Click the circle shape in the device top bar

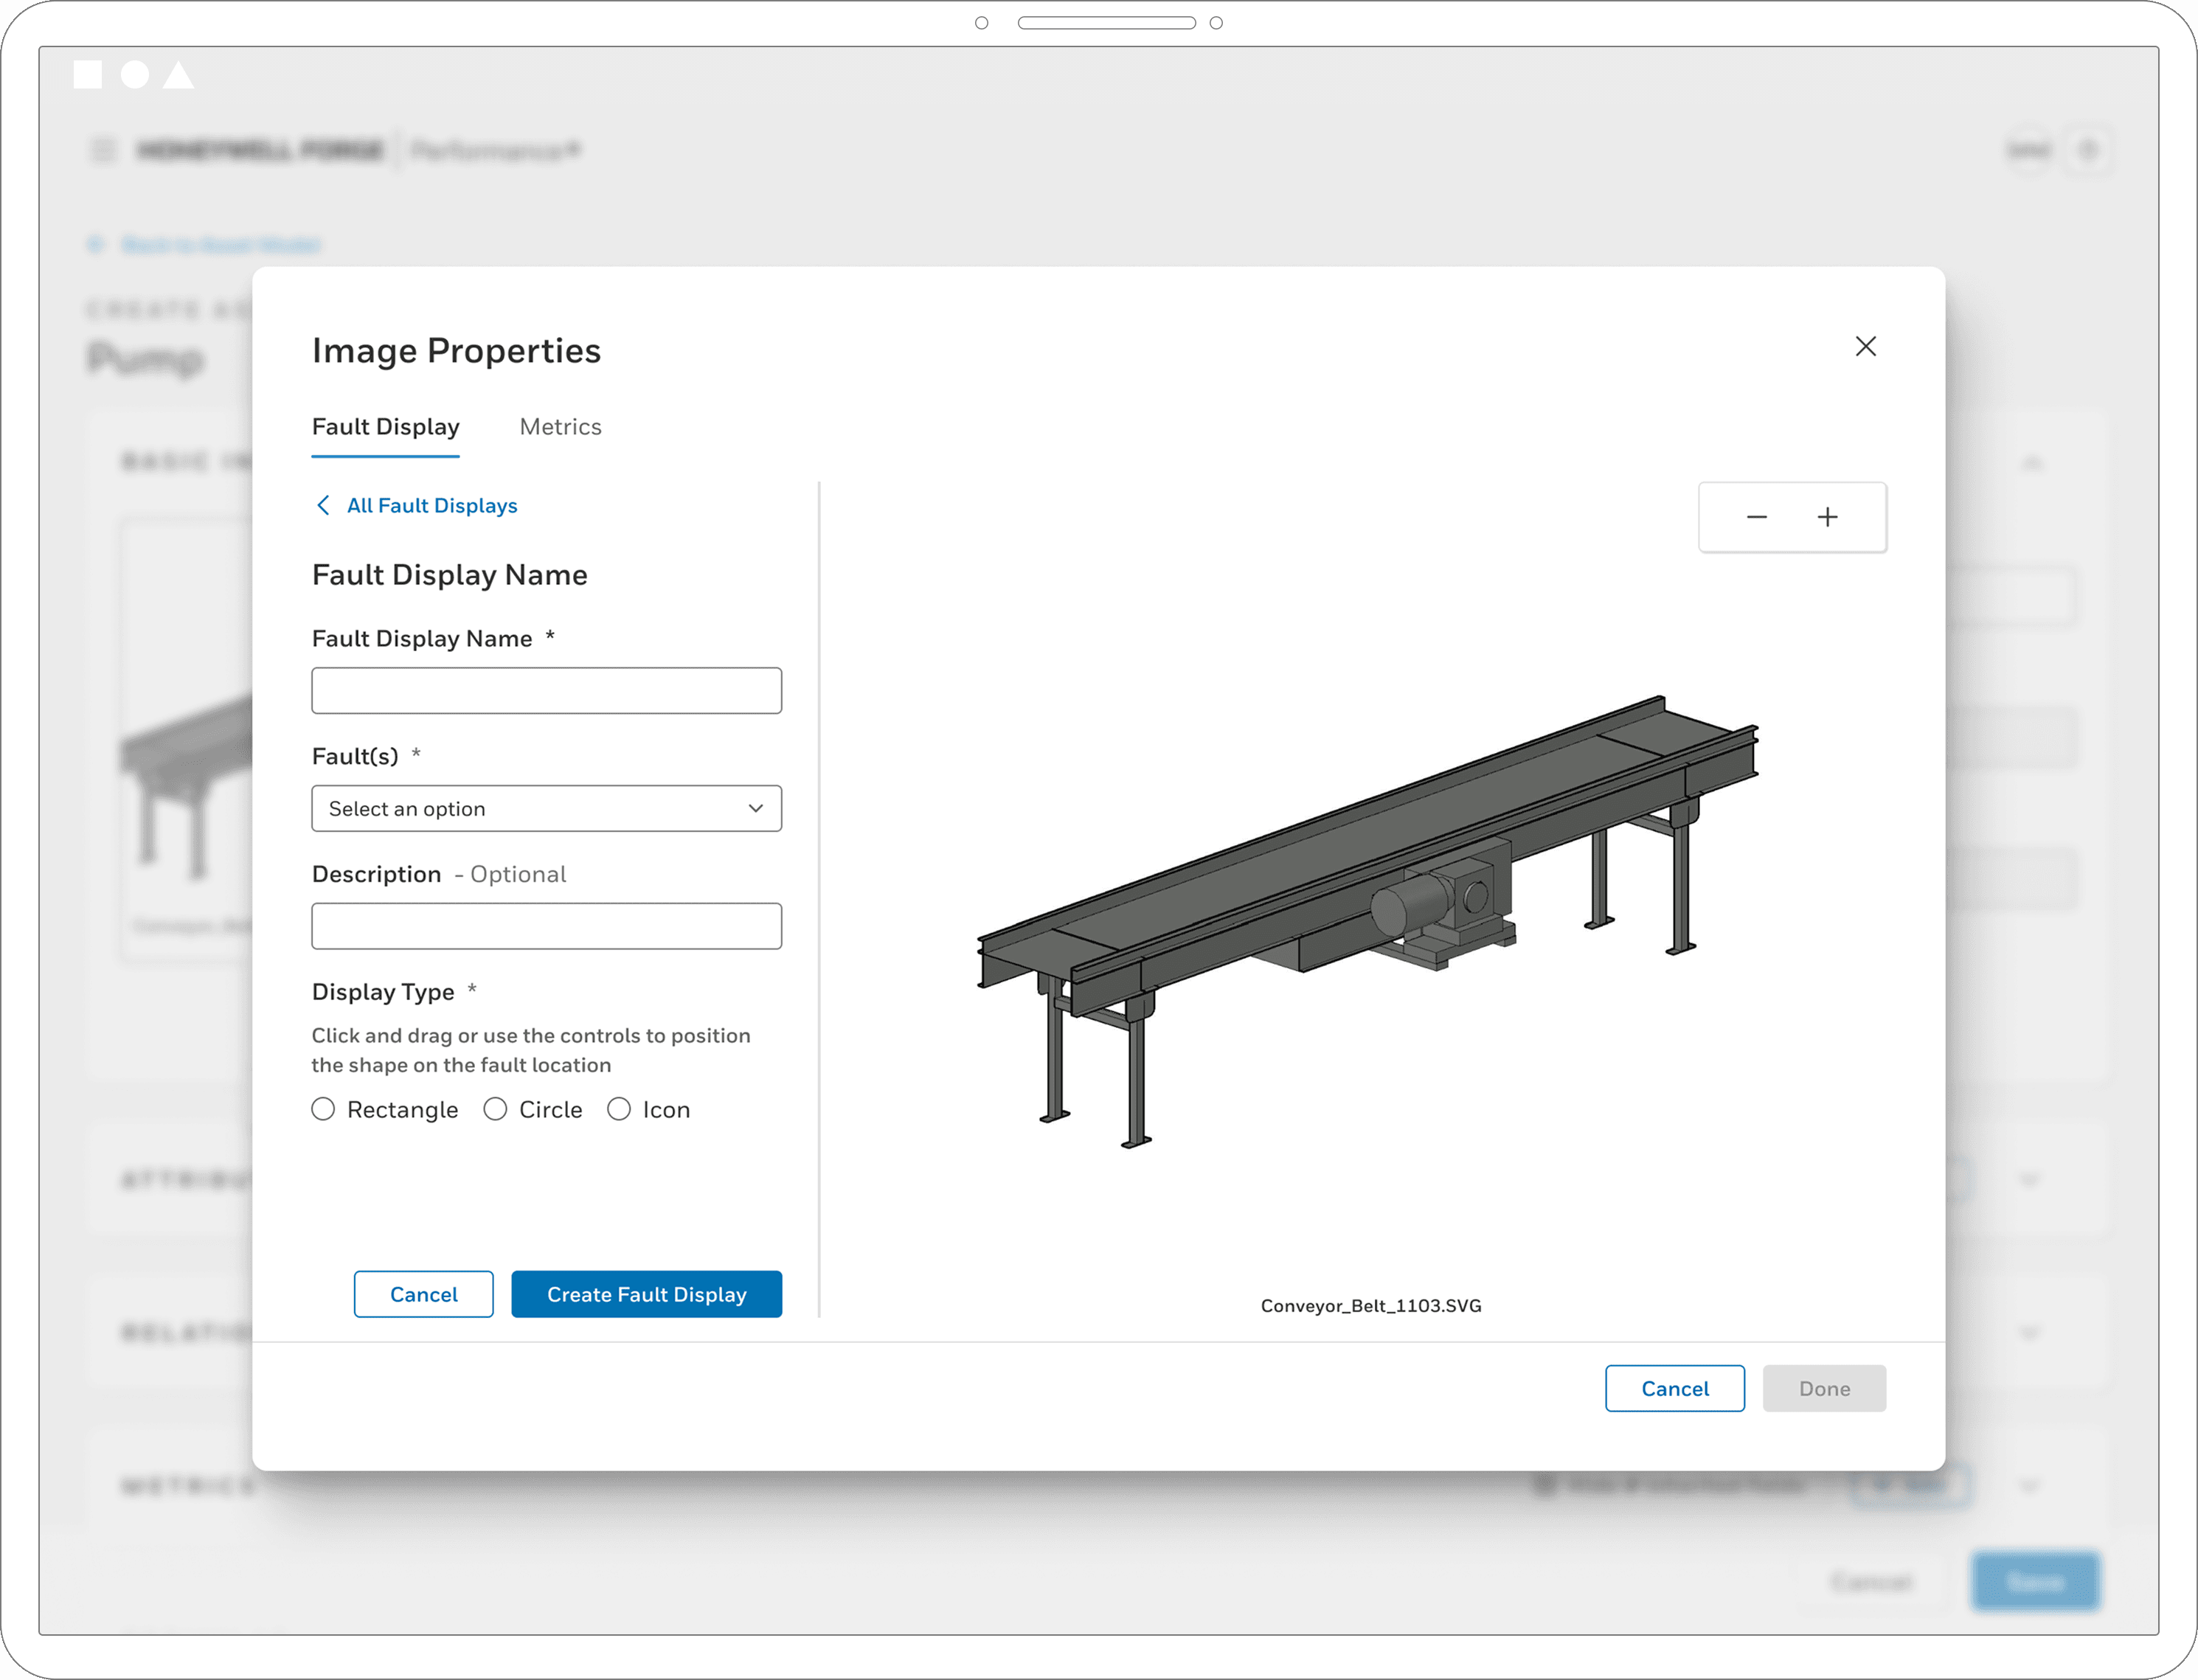135,75
